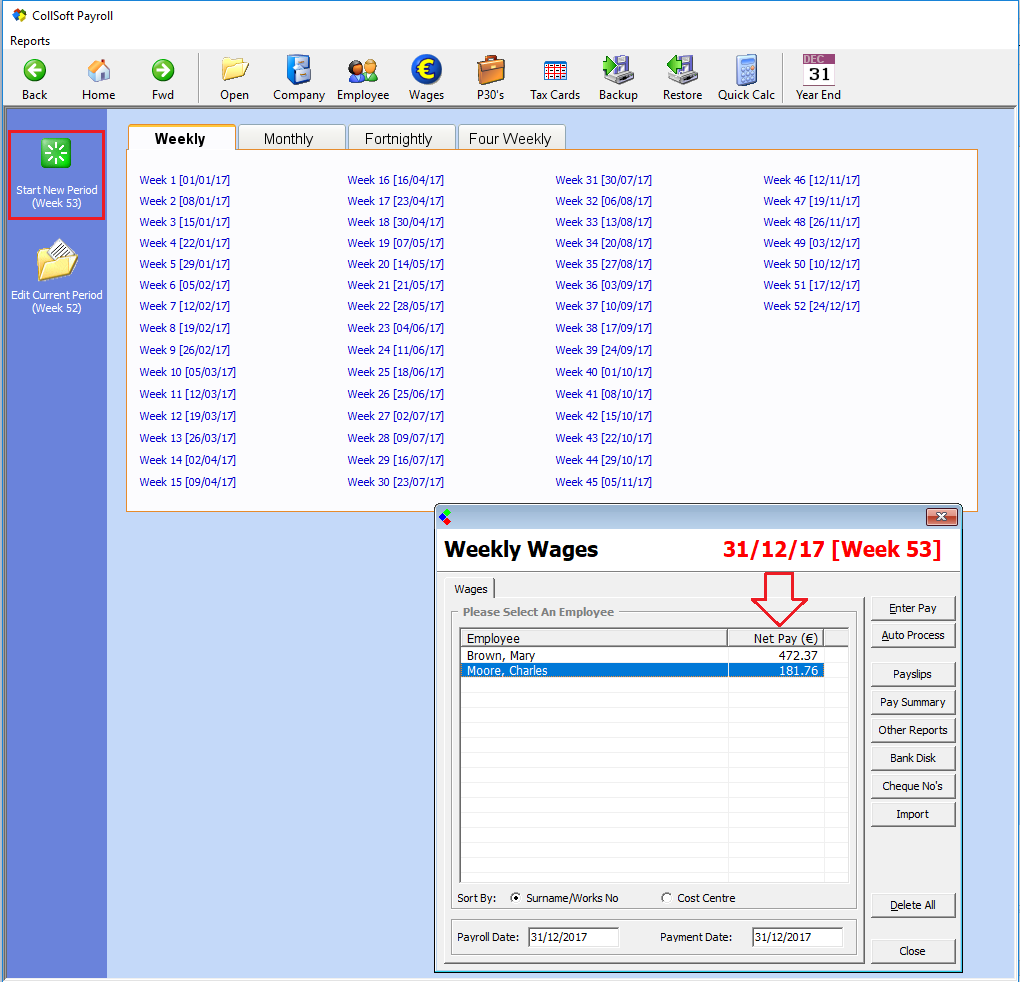The width and height of the screenshot is (1020, 982).
Task: Click the Payslips button
Action: pyautogui.click(x=912, y=674)
